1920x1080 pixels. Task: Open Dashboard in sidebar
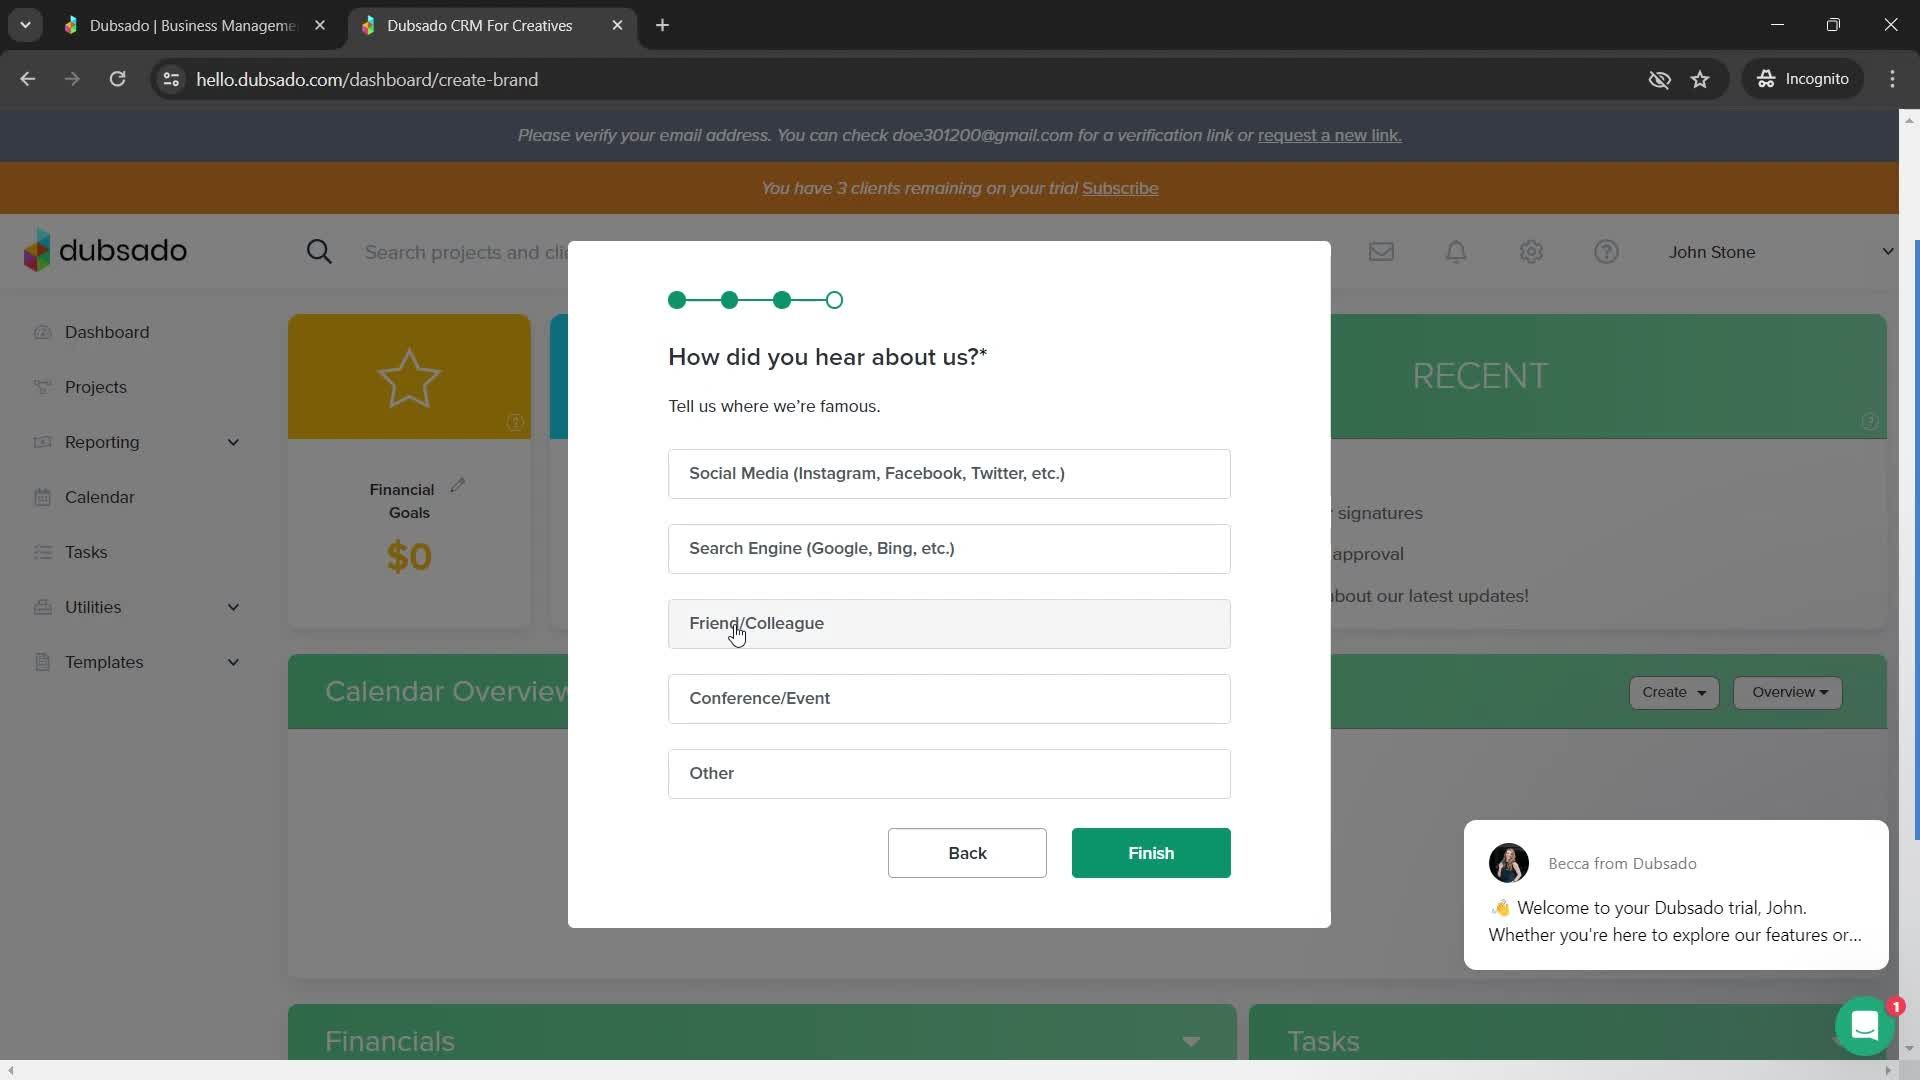(107, 332)
